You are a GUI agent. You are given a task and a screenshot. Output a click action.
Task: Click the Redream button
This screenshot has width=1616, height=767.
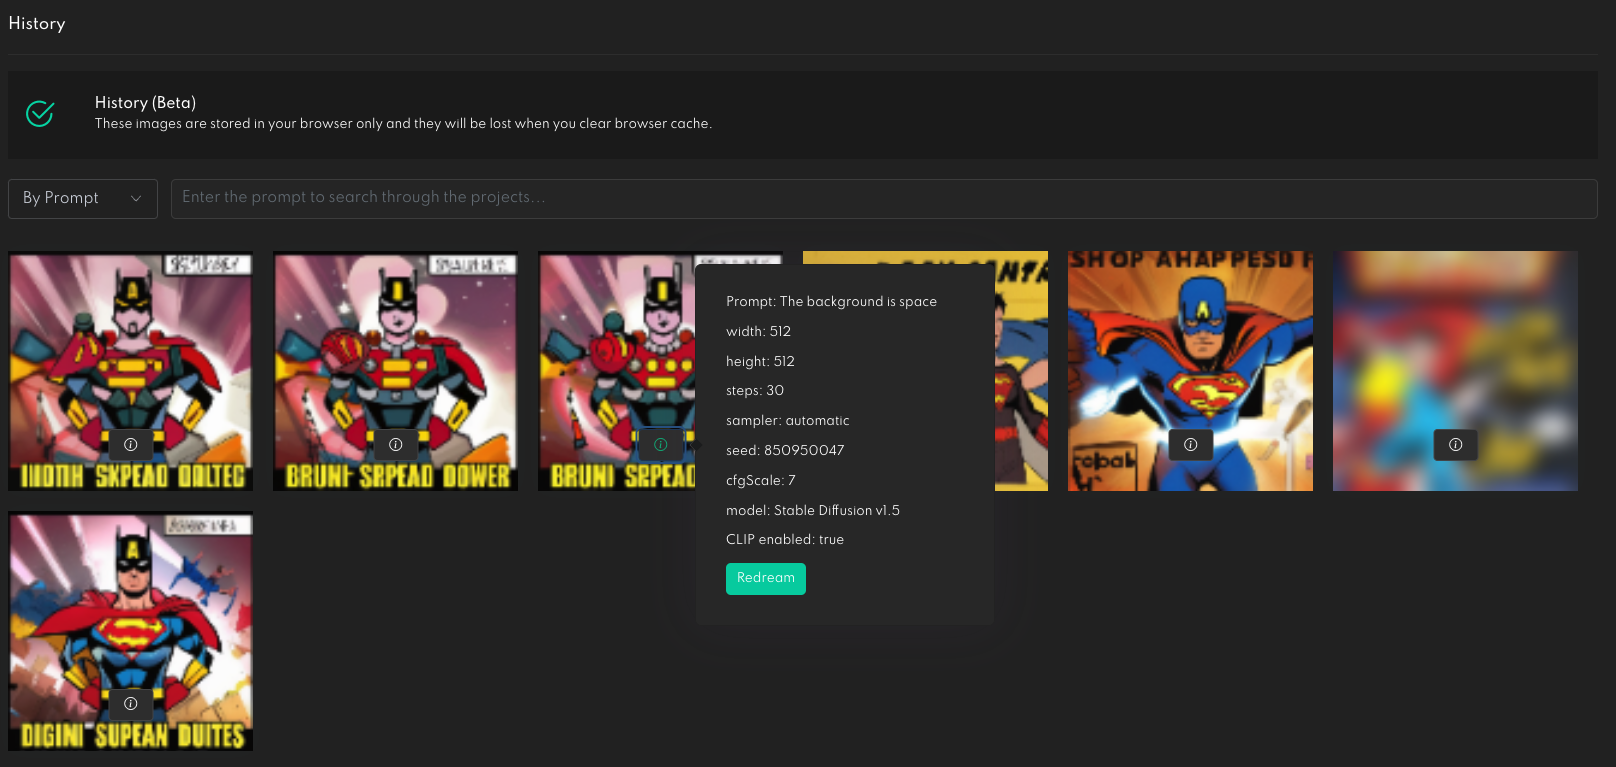coord(766,578)
